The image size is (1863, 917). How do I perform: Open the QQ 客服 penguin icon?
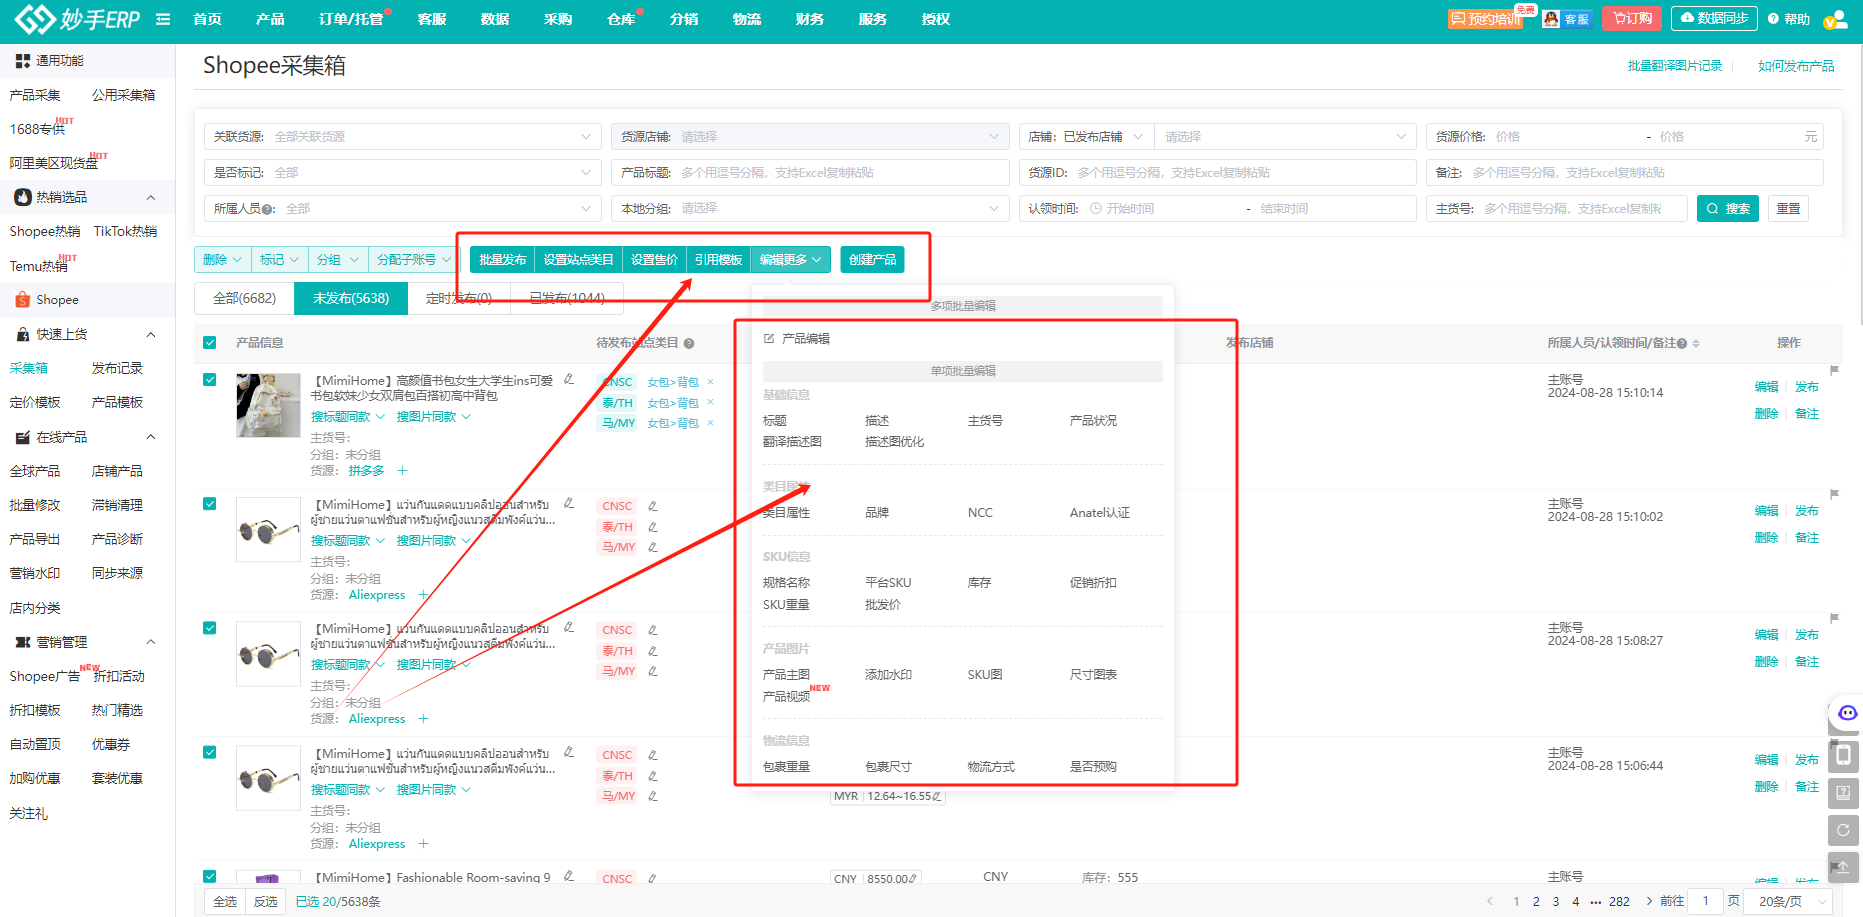tap(1552, 19)
